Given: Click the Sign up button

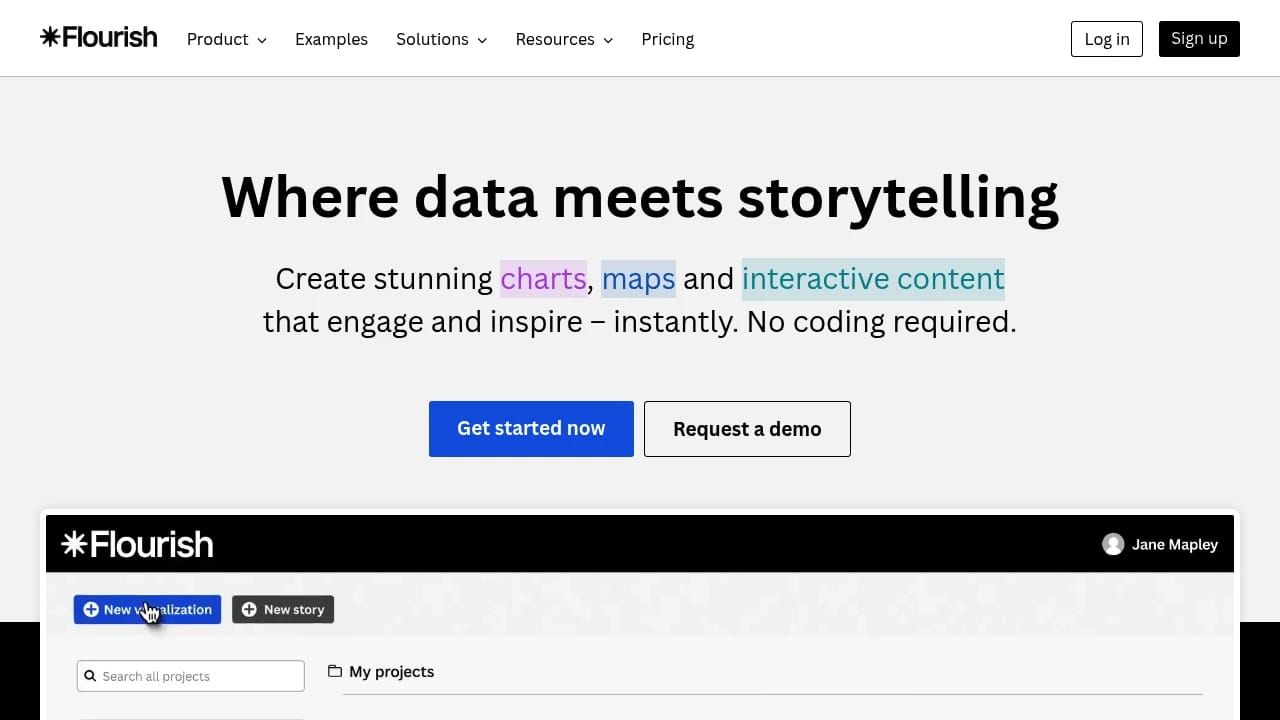Looking at the screenshot, I should pyautogui.click(x=1199, y=39).
